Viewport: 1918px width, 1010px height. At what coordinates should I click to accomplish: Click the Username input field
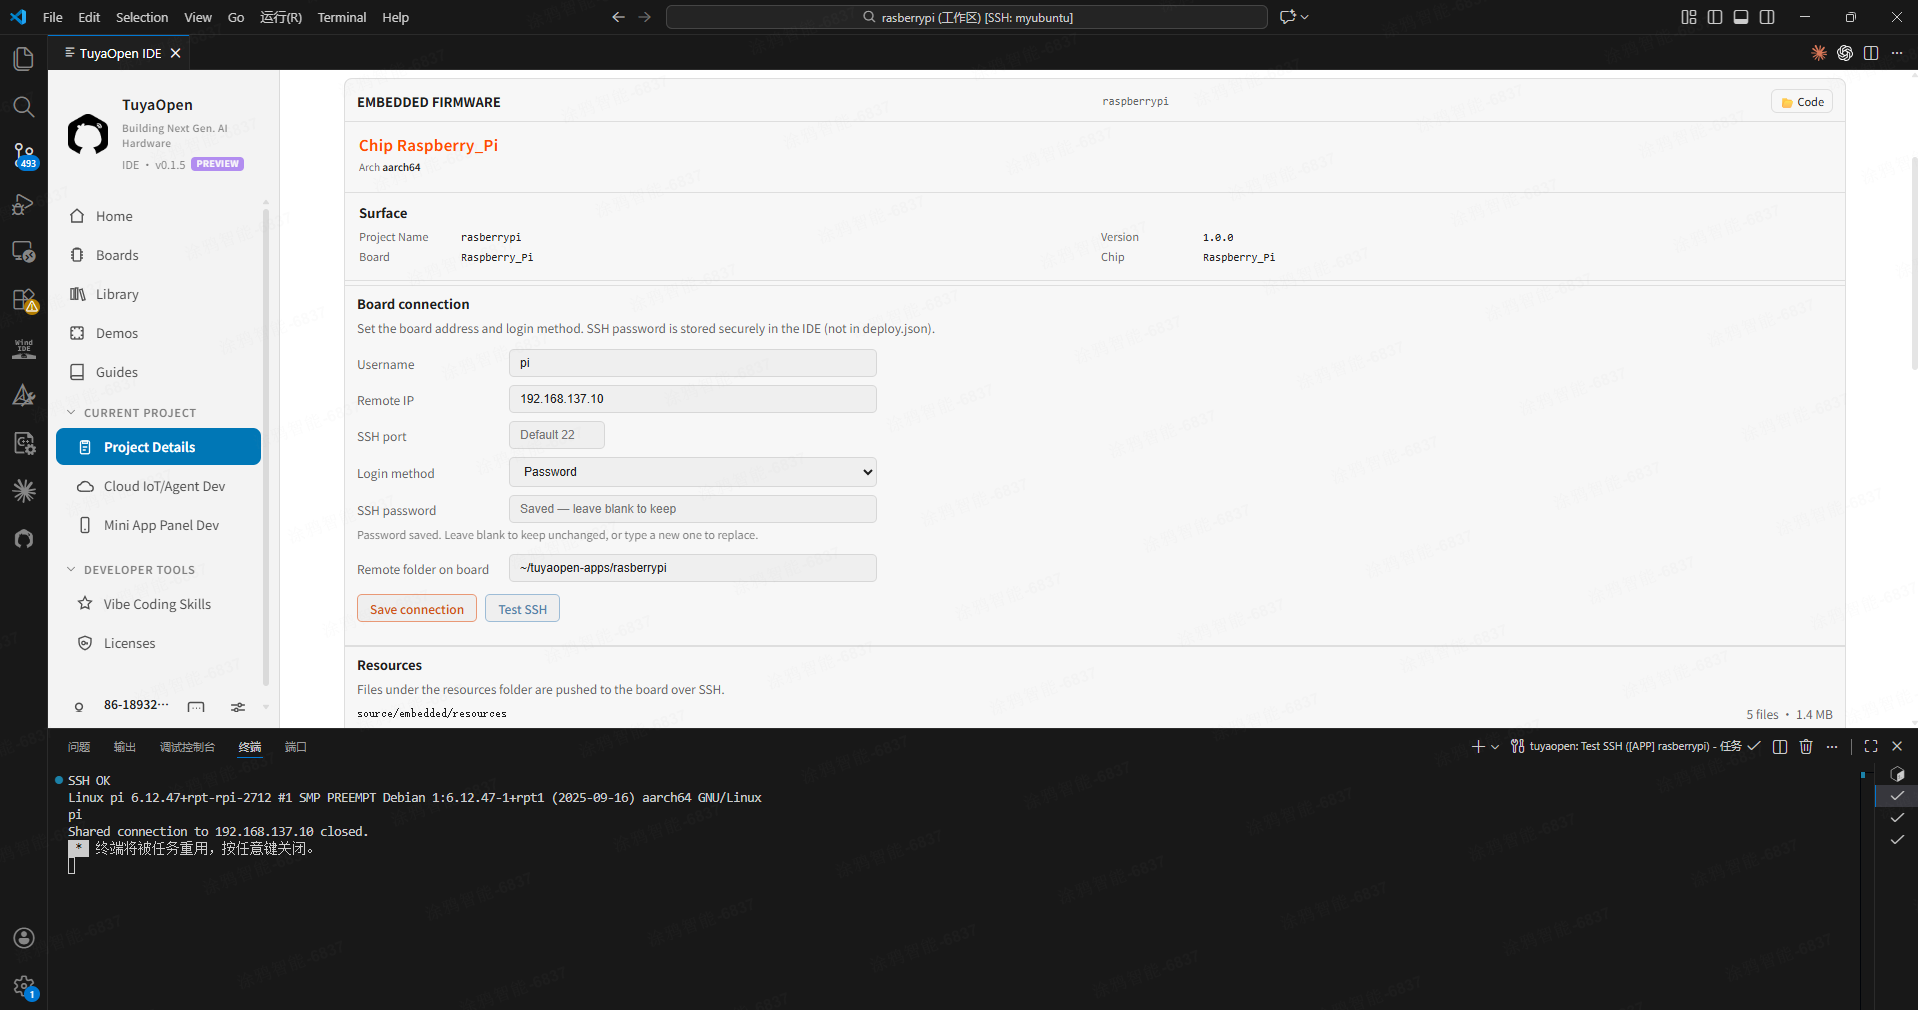[693, 363]
